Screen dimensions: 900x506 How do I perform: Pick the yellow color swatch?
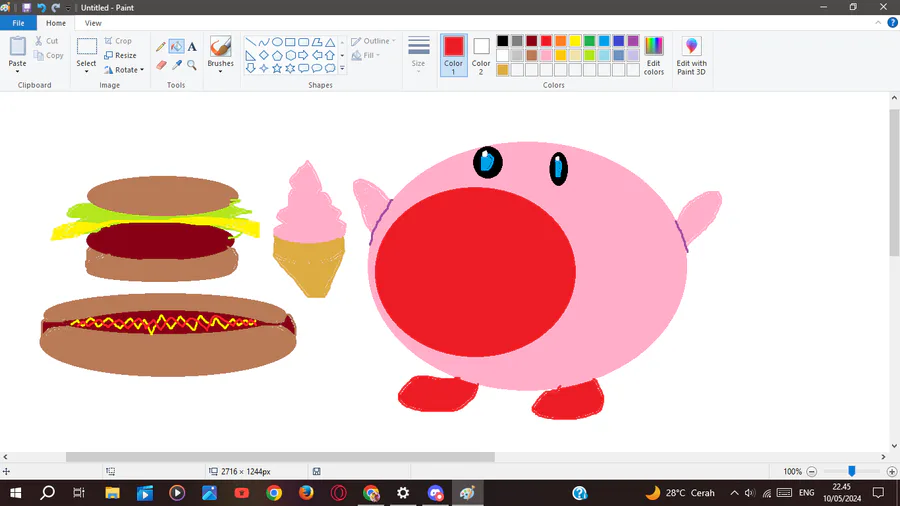(575, 41)
